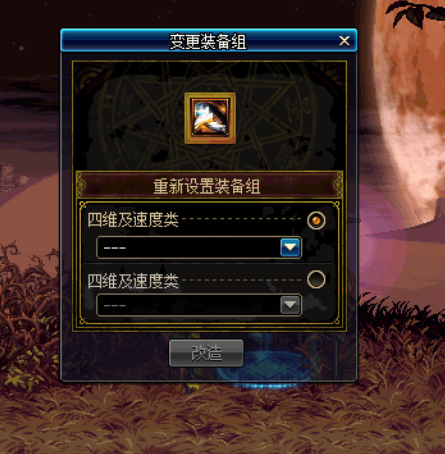Click the 变更装备组 title bar text
The height and width of the screenshot is (454, 445).
coord(208,42)
